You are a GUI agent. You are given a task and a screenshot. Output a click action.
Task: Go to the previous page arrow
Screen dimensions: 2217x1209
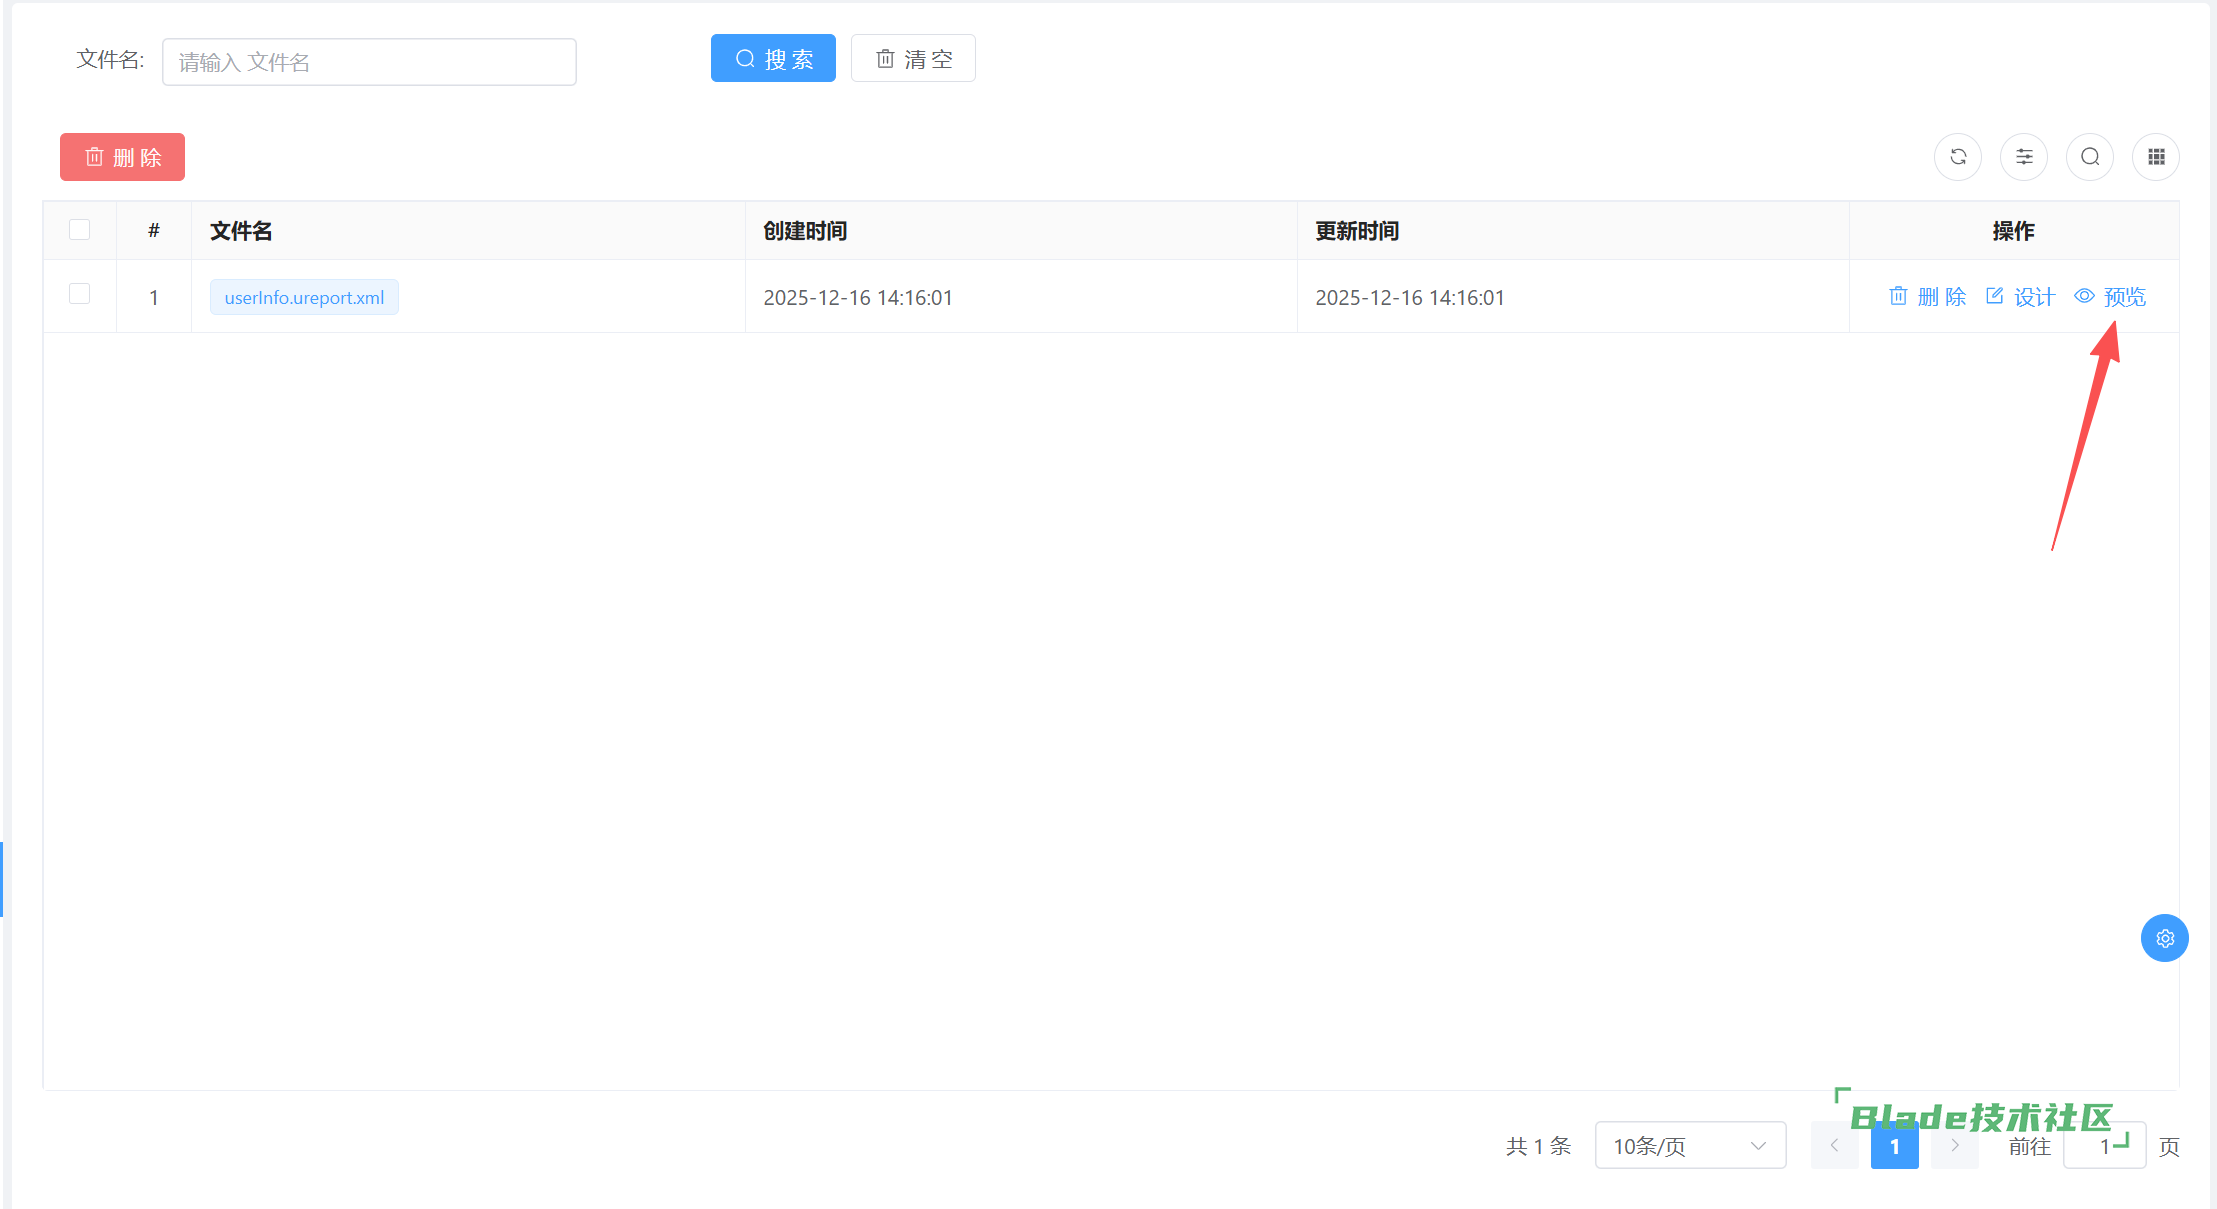point(1835,1146)
